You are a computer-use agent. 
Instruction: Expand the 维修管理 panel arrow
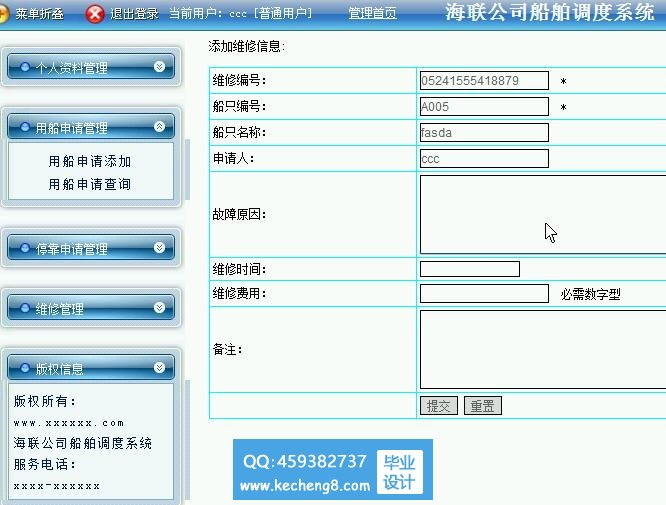coord(159,308)
